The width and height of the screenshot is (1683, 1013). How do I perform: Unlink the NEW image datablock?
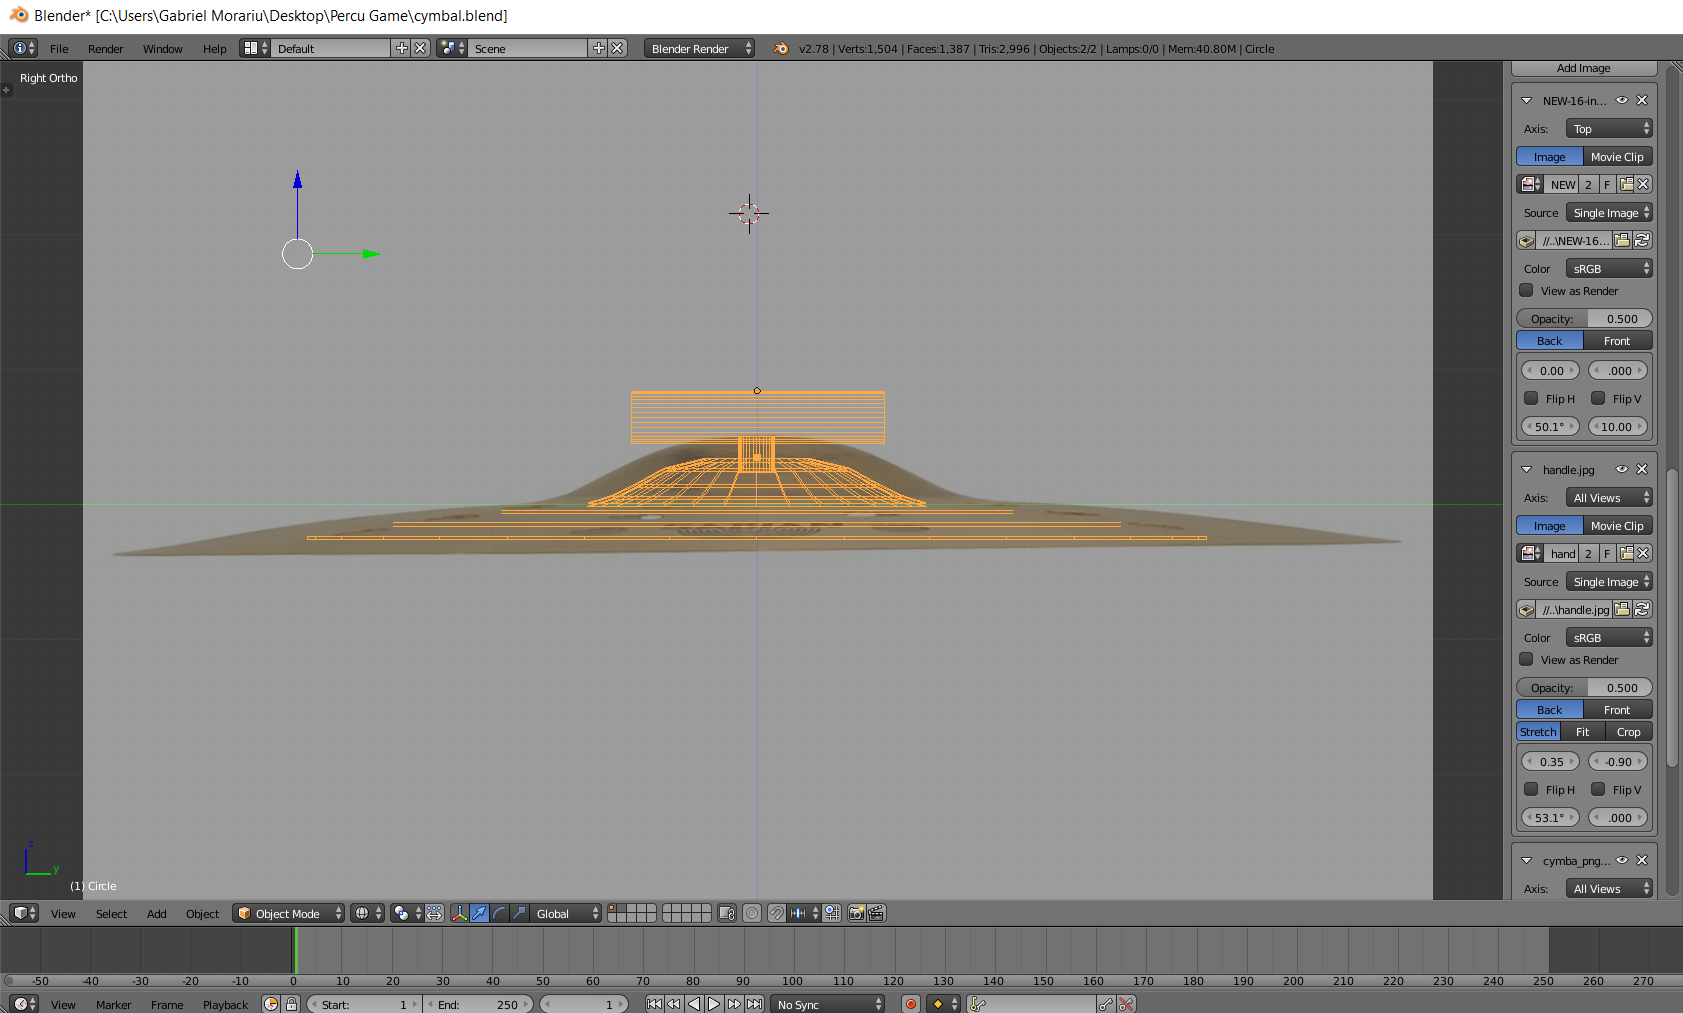(1643, 184)
